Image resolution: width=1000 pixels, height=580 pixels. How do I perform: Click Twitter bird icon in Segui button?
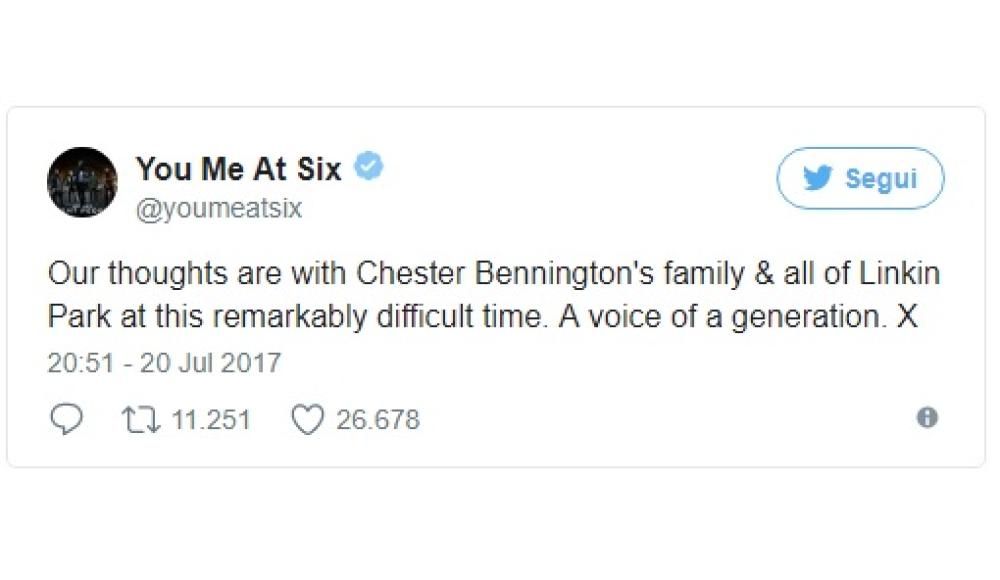tap(818, 179)
